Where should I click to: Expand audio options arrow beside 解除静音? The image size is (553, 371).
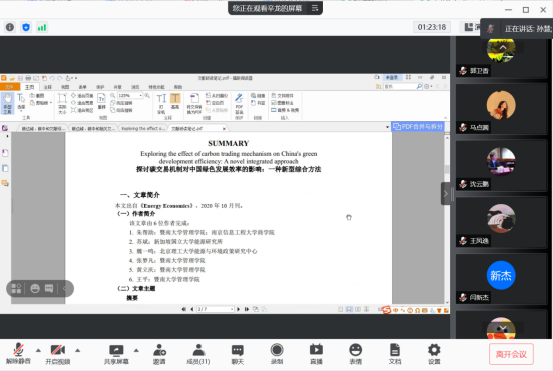[x=38, y=350]
